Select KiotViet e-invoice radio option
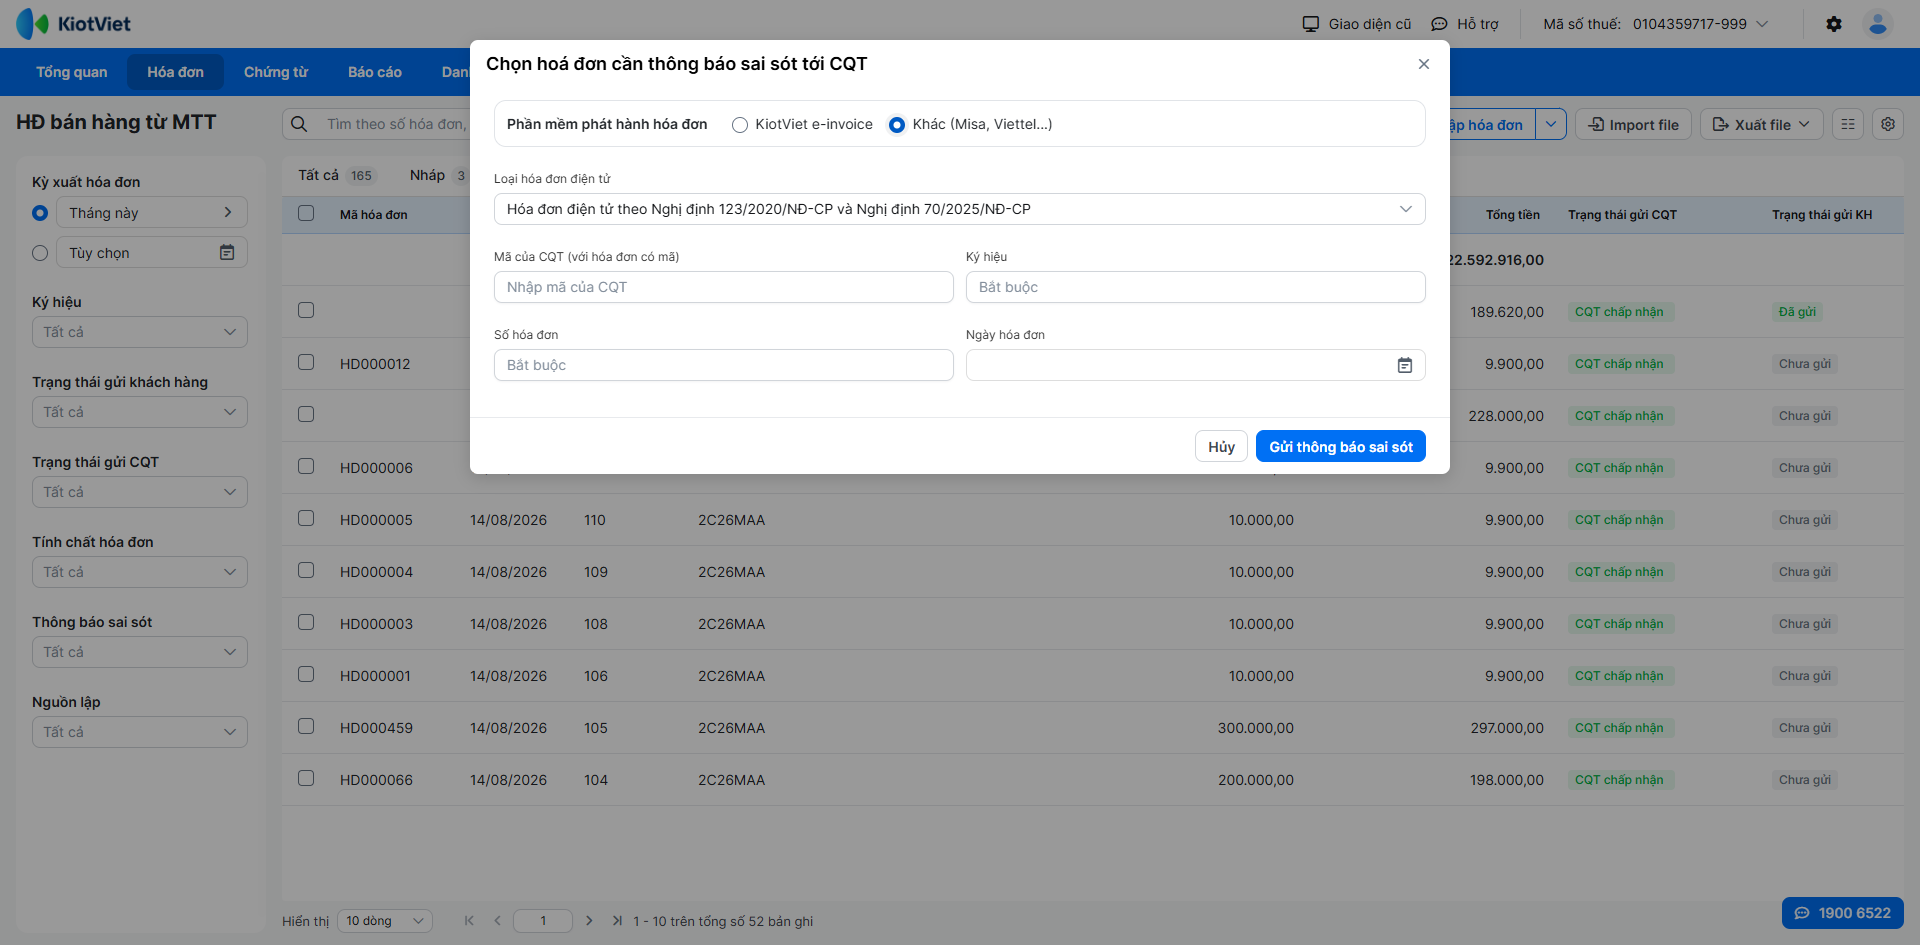Screen dimensions: 1920x945 pyautogui.click(x=740, y=125)
